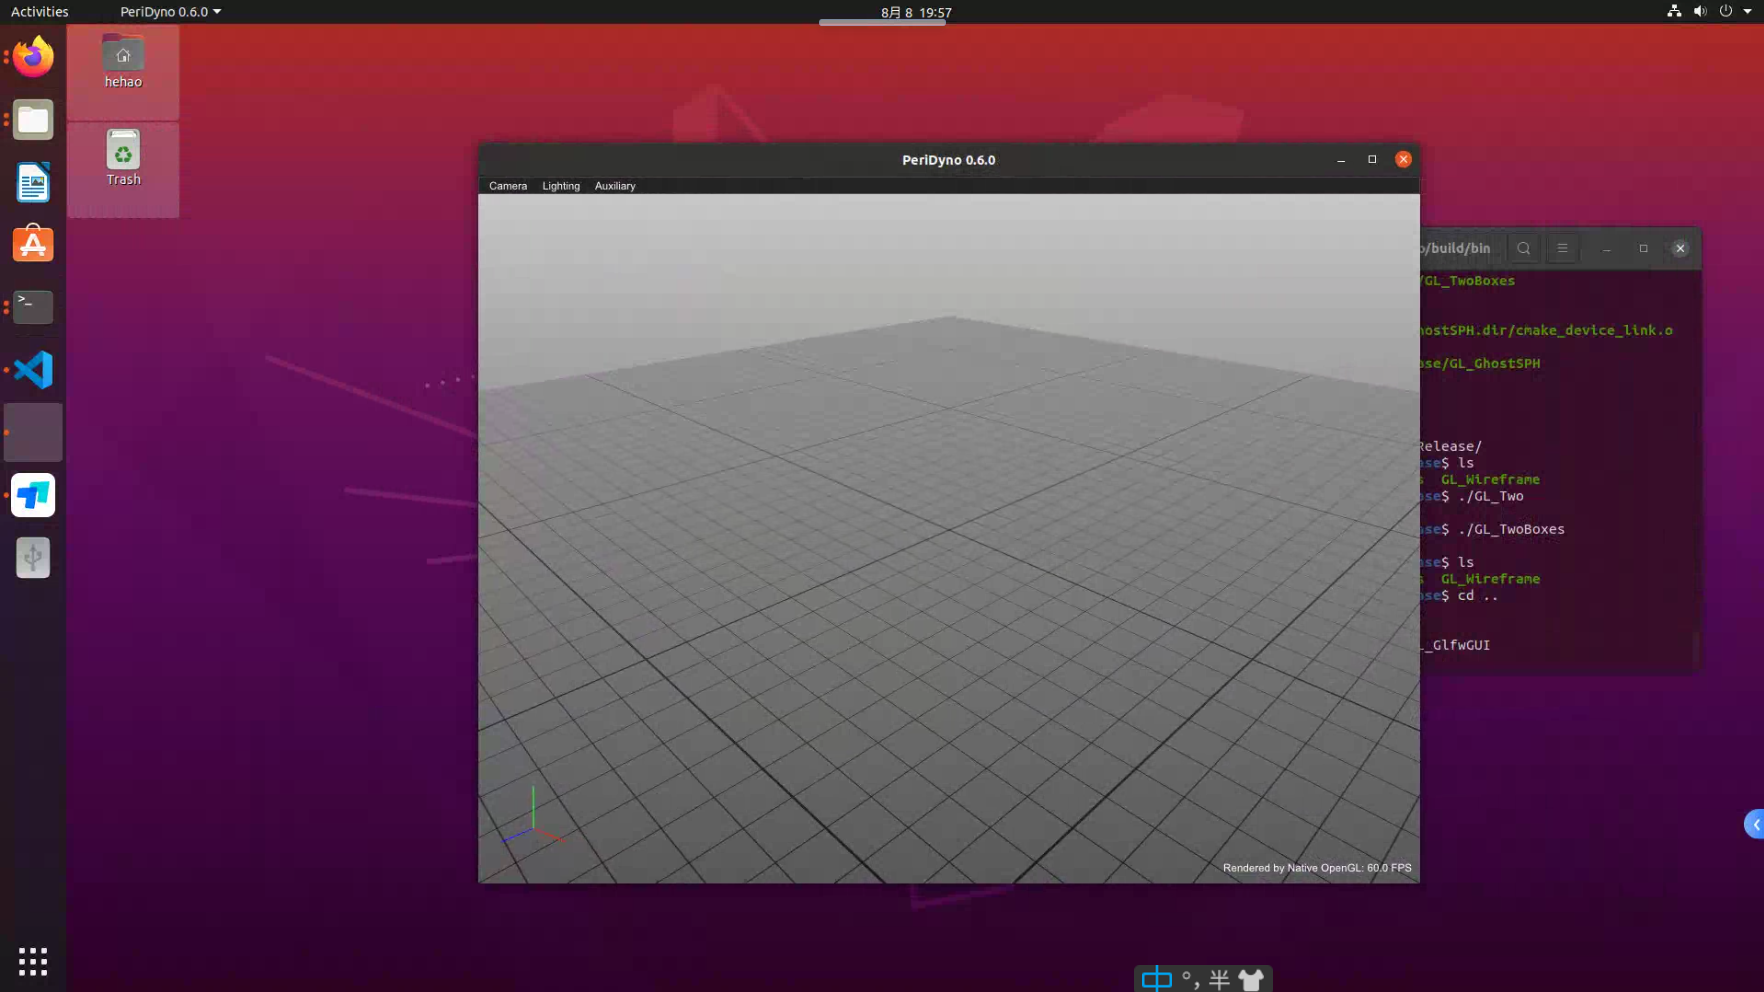Expand the blue side panel arrow
1764x992 pixels.
coord(1755,825)
